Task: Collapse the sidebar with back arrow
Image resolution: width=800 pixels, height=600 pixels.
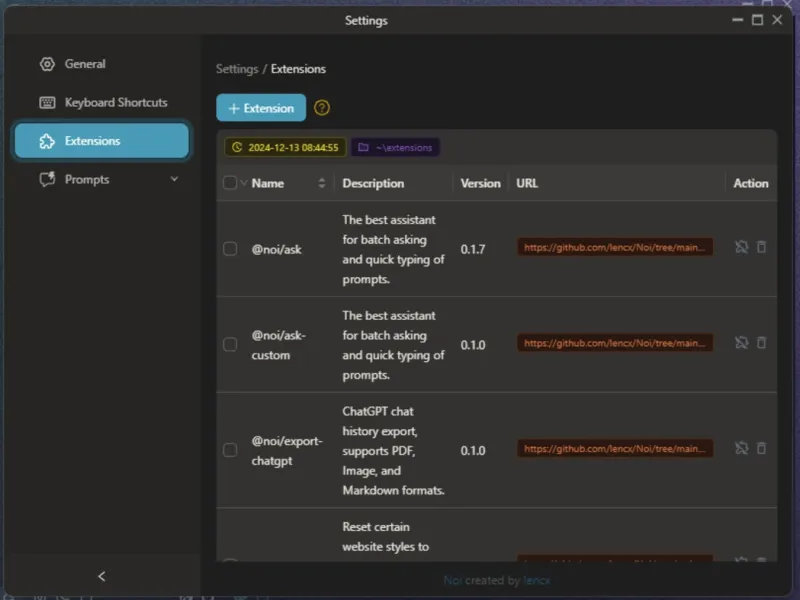Action: coord(102,577)
